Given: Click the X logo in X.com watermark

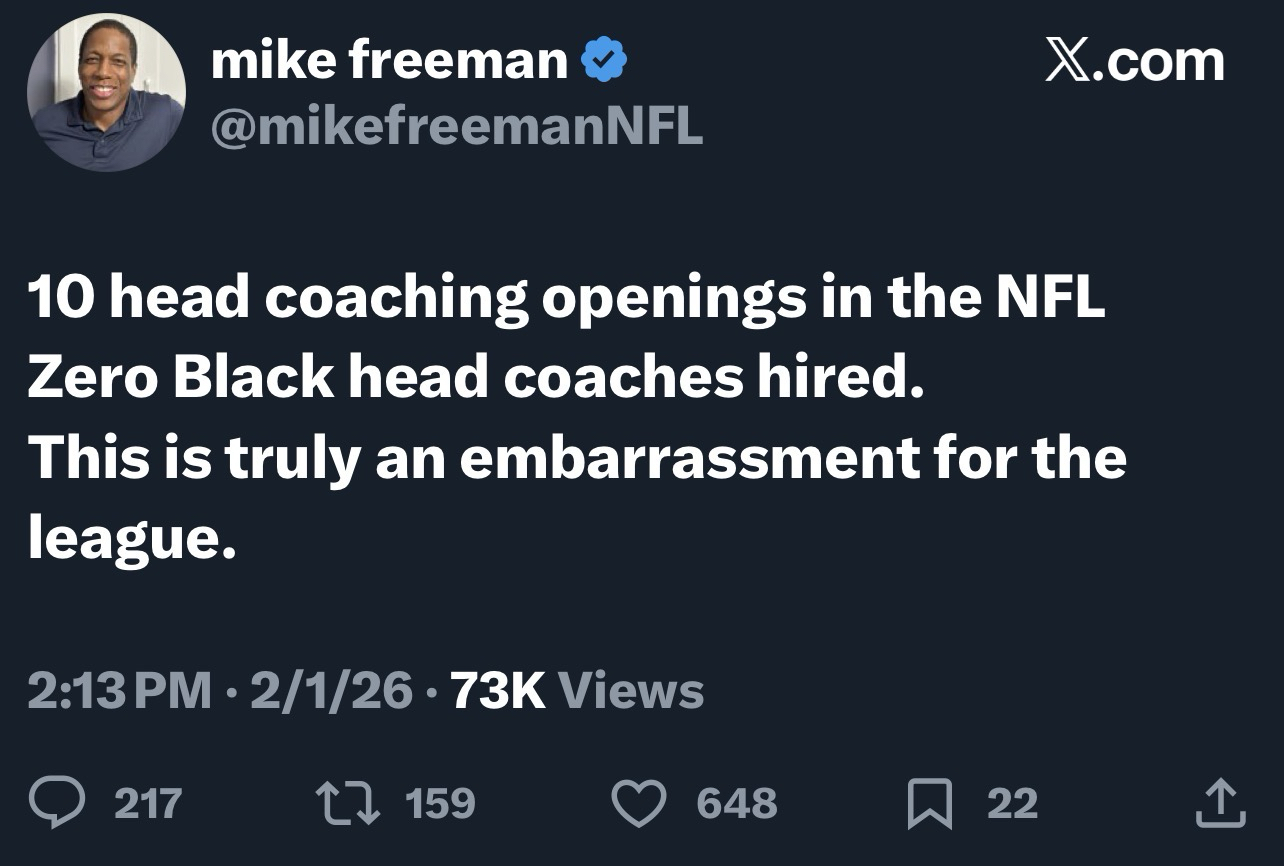Looking at the screenshot, I should [x=1069, y=63].
